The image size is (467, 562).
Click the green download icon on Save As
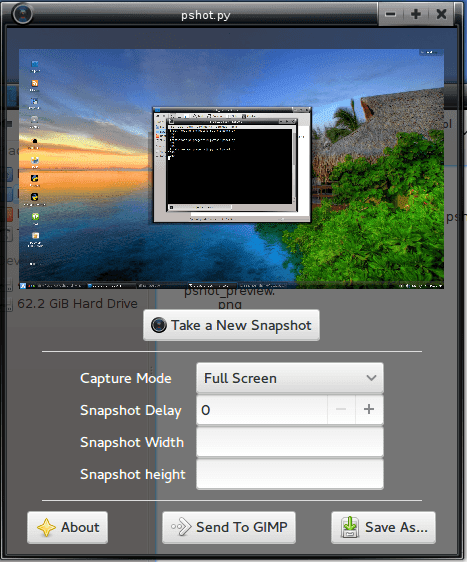(350, 527)
